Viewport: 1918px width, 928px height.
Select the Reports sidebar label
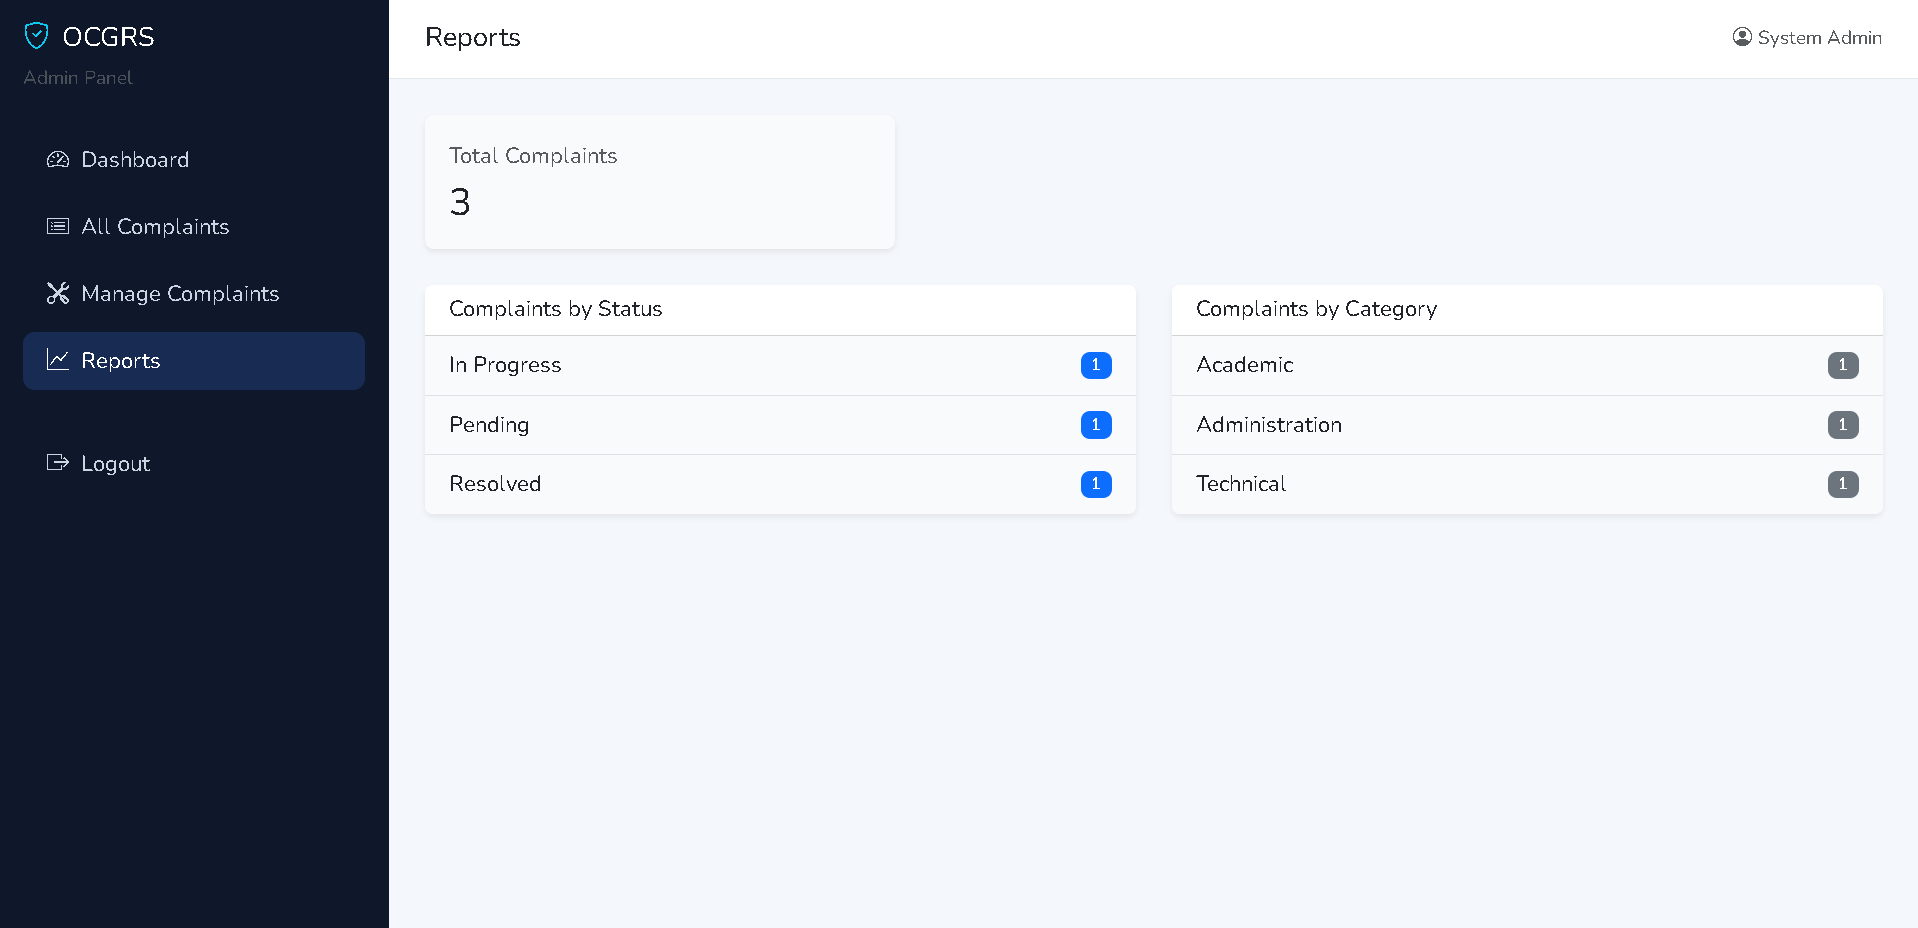click(x=121, y=360)
